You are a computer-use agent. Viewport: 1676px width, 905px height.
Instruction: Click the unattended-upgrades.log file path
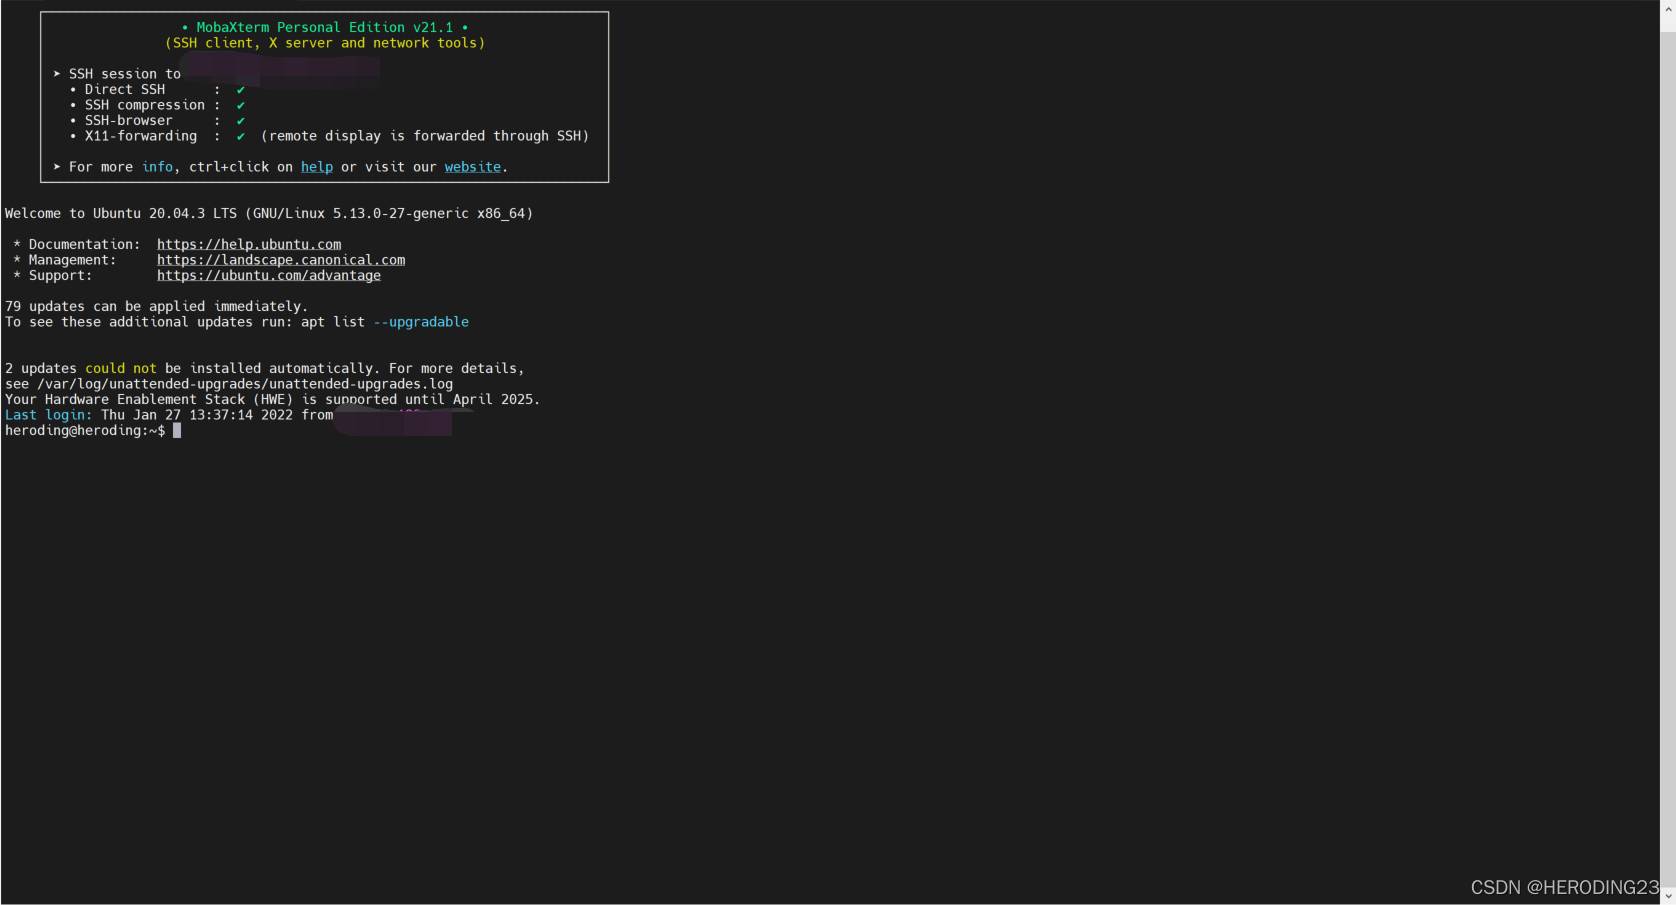(245, 384)
